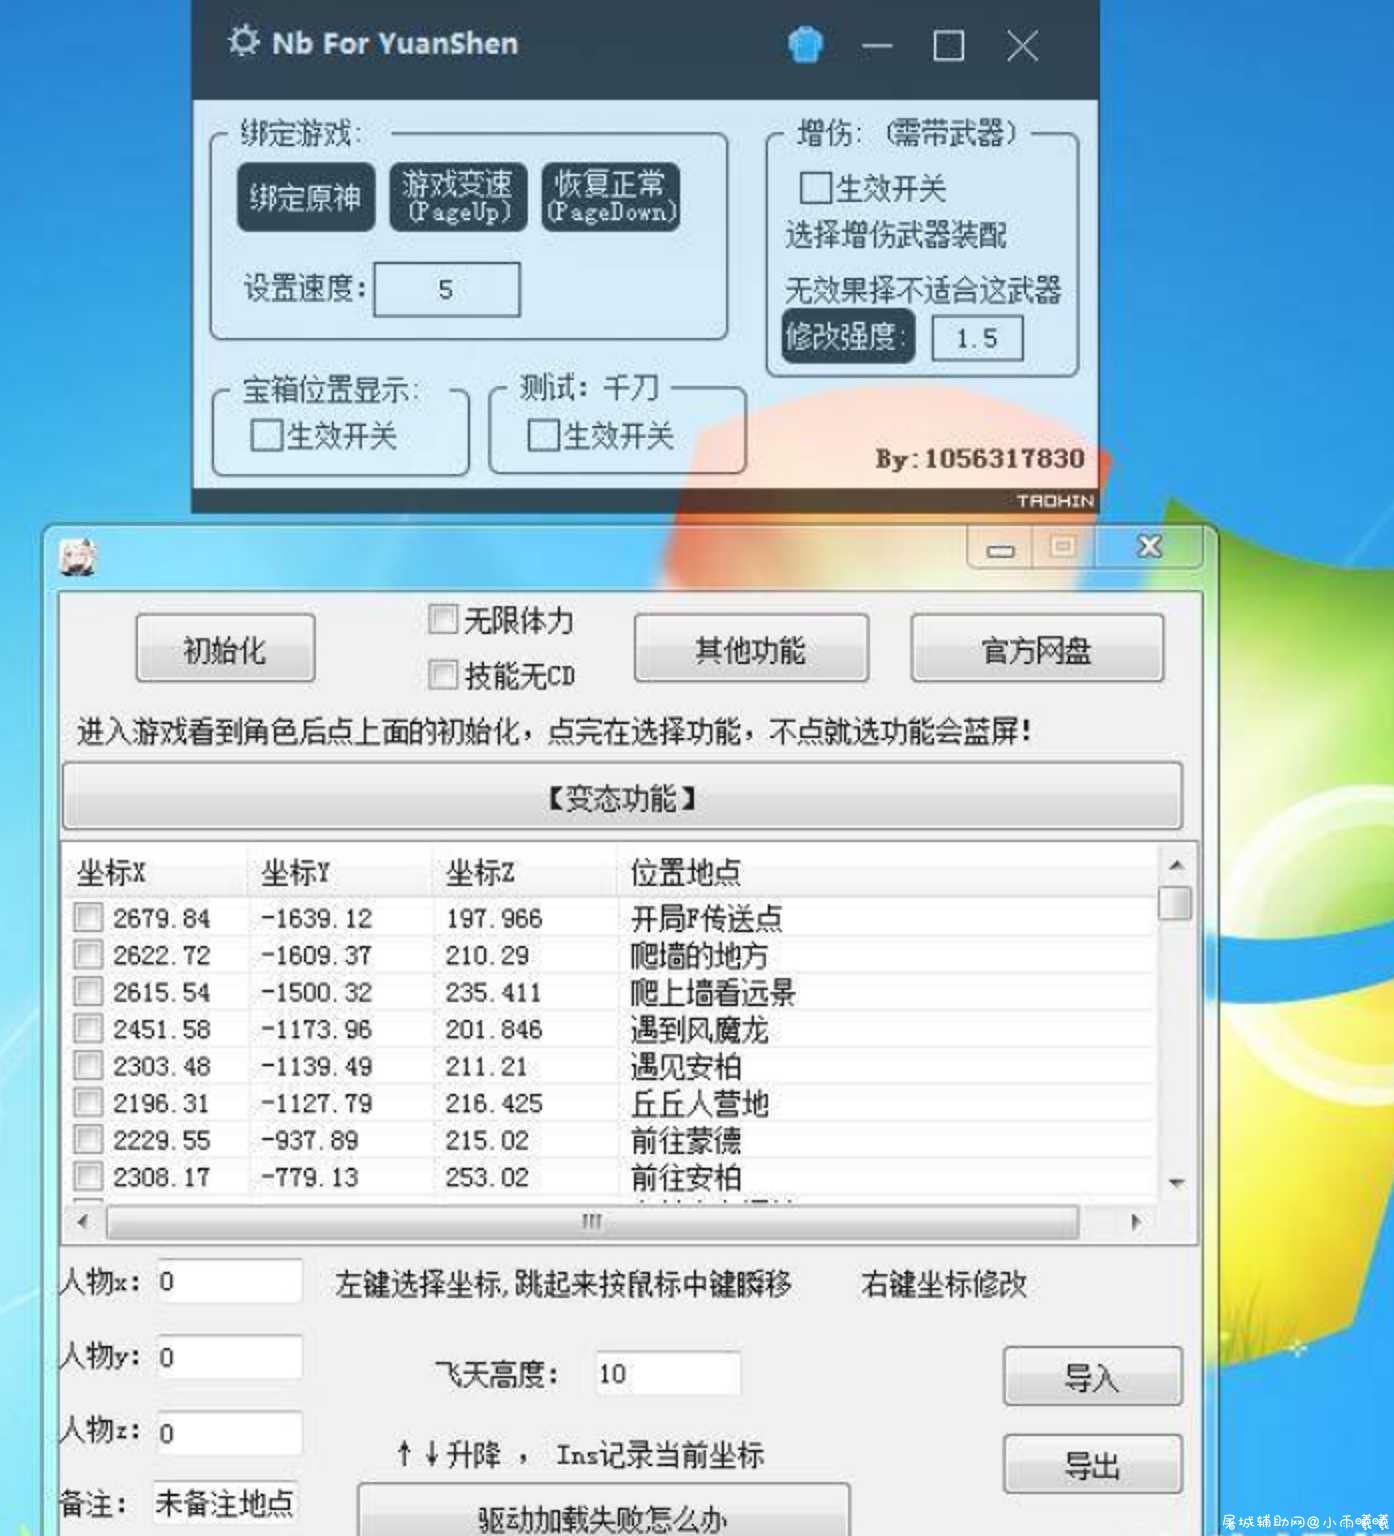
Task: Check the 前往安柏 row checkbox
Action: coord(88,1176)
